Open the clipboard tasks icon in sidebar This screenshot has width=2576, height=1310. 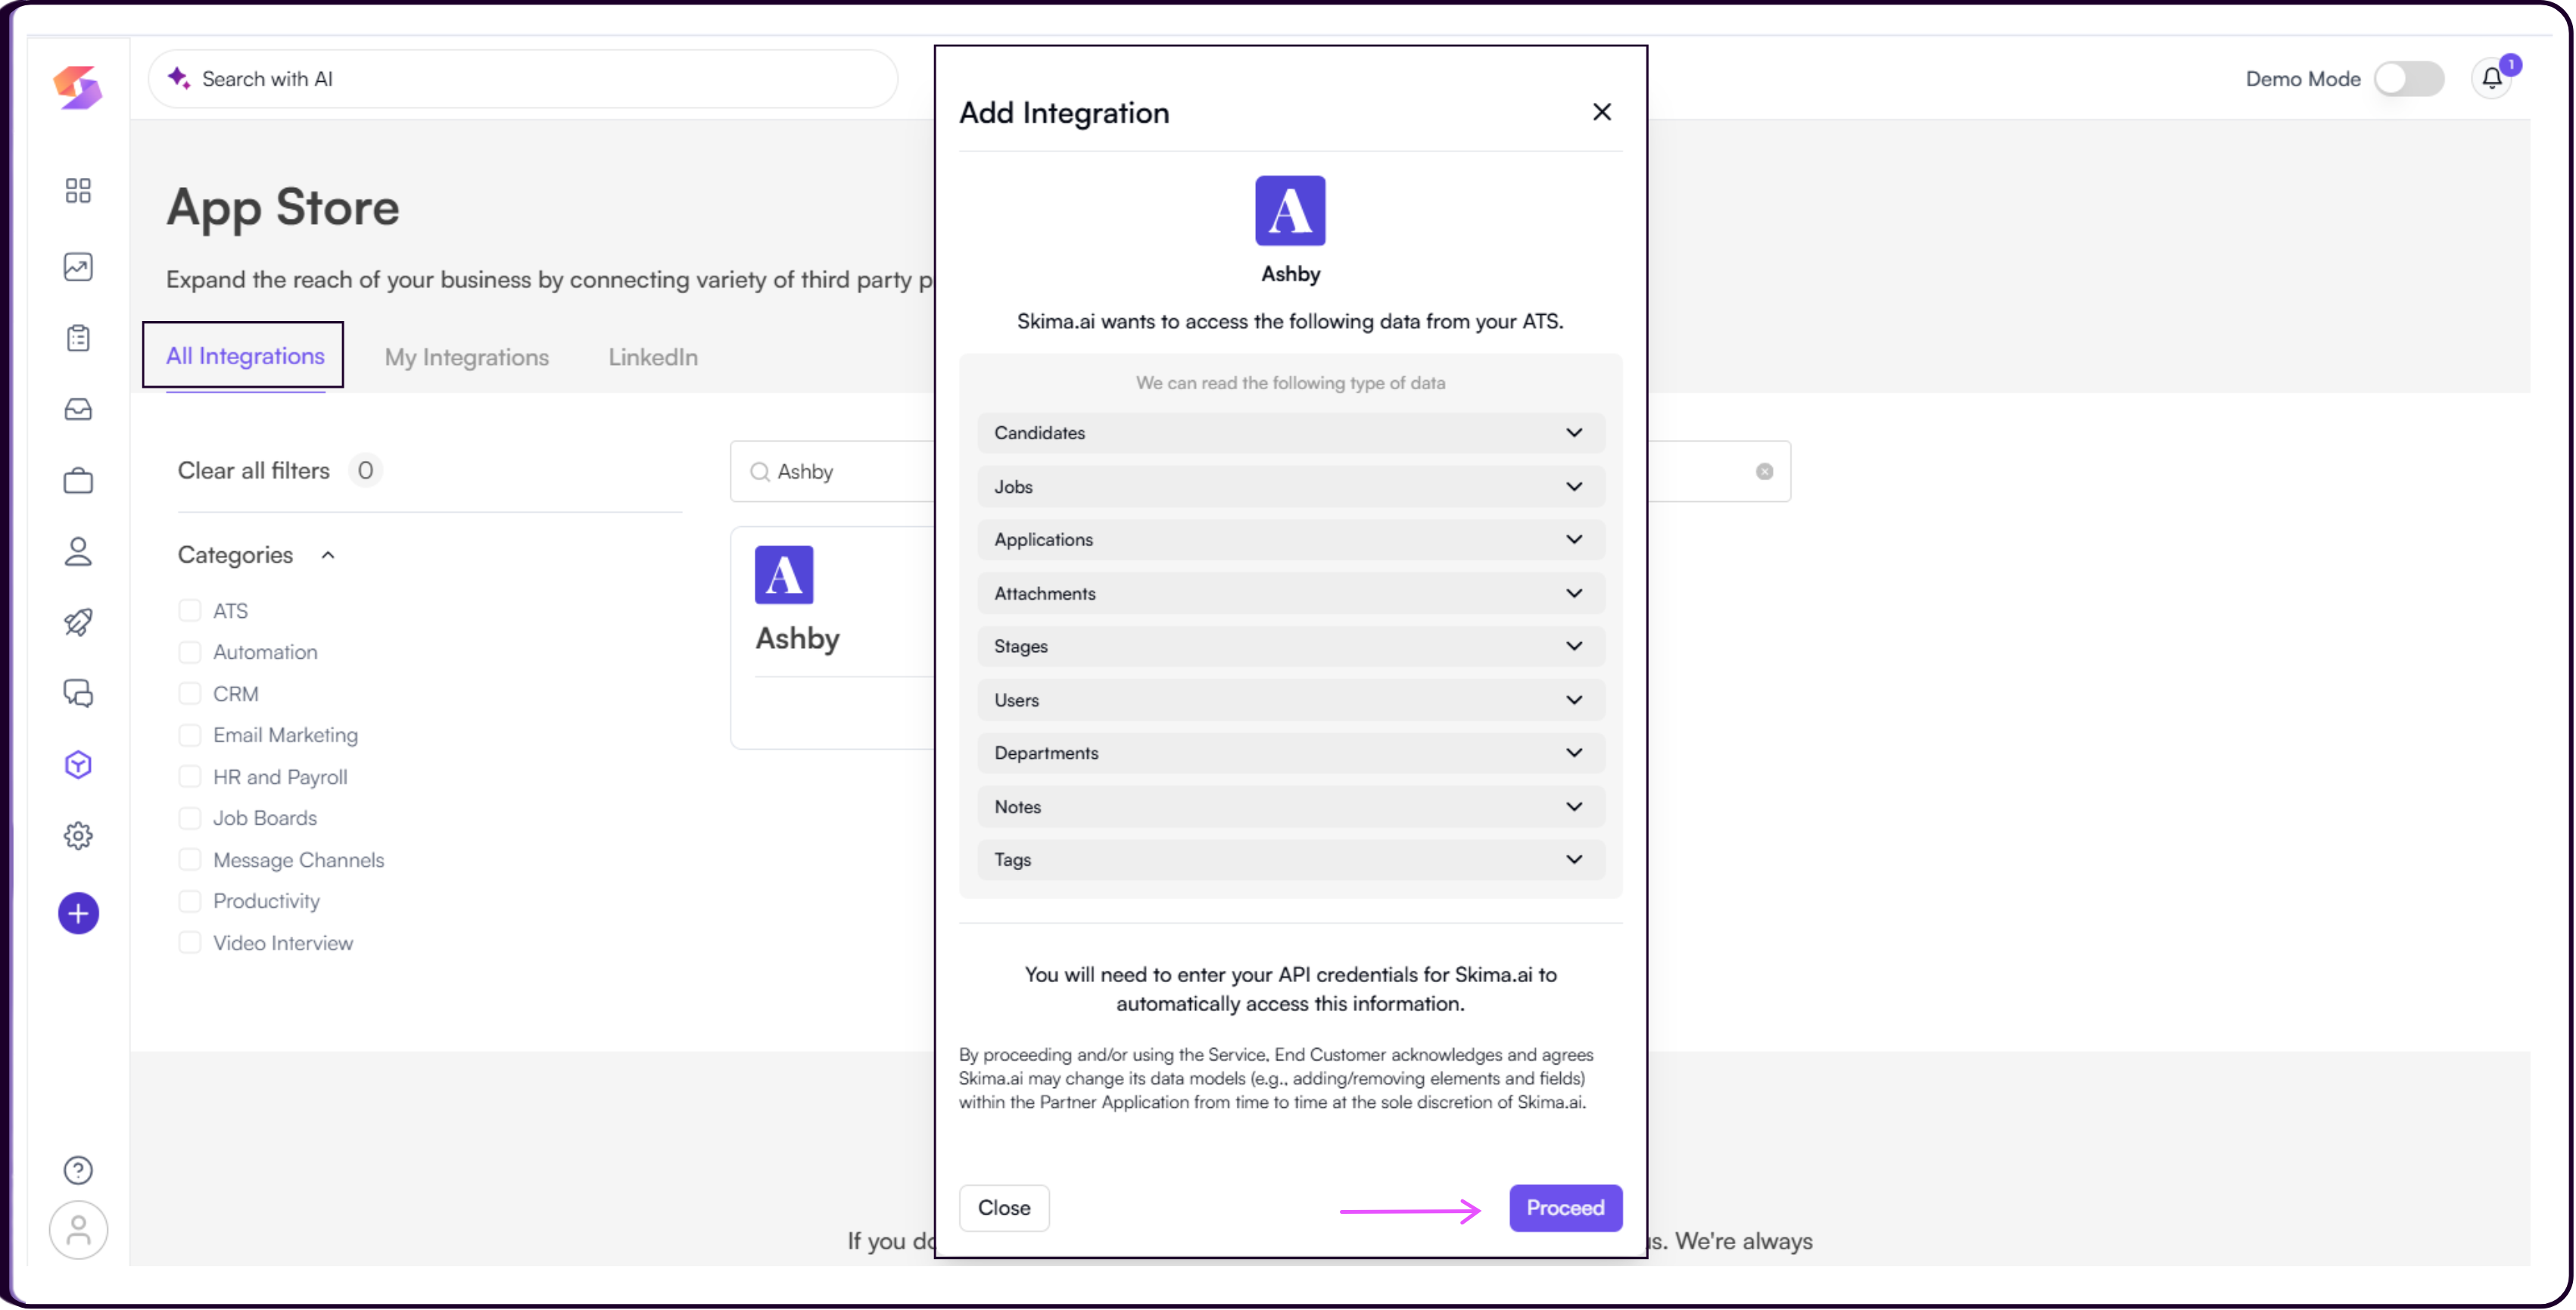coord(78,338)
